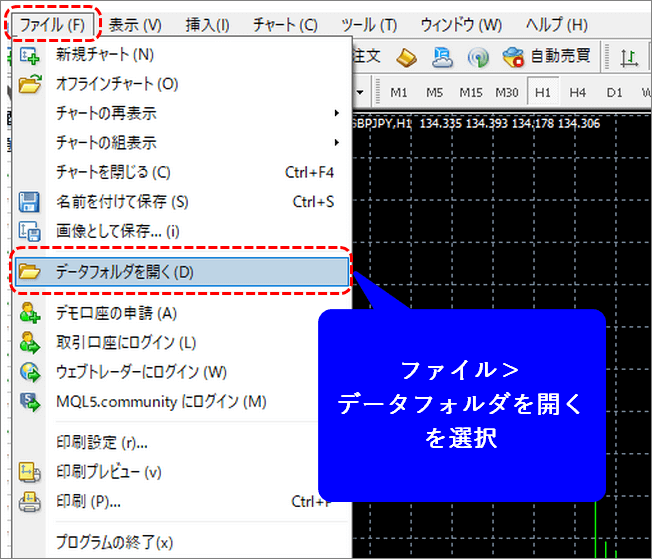This screenshot has width=652, height=559.
Task: Choose 印刷プレビュー (v) entry
Action: click(x=180, y=472)
